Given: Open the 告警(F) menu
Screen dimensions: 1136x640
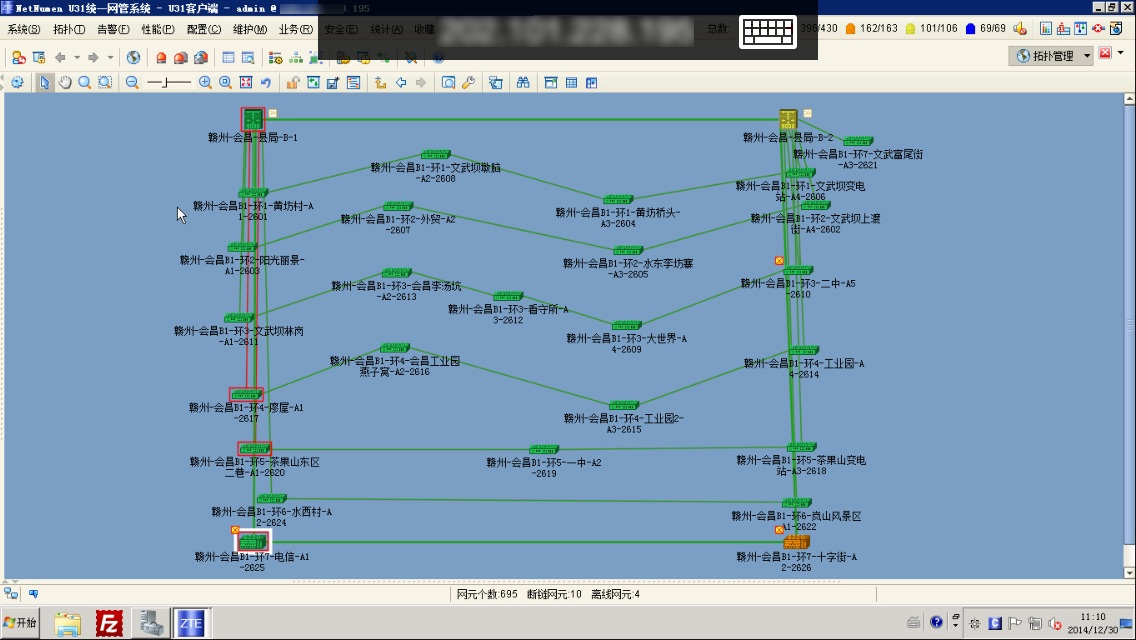Looking at the screenshot, I should tap(113, 29).
